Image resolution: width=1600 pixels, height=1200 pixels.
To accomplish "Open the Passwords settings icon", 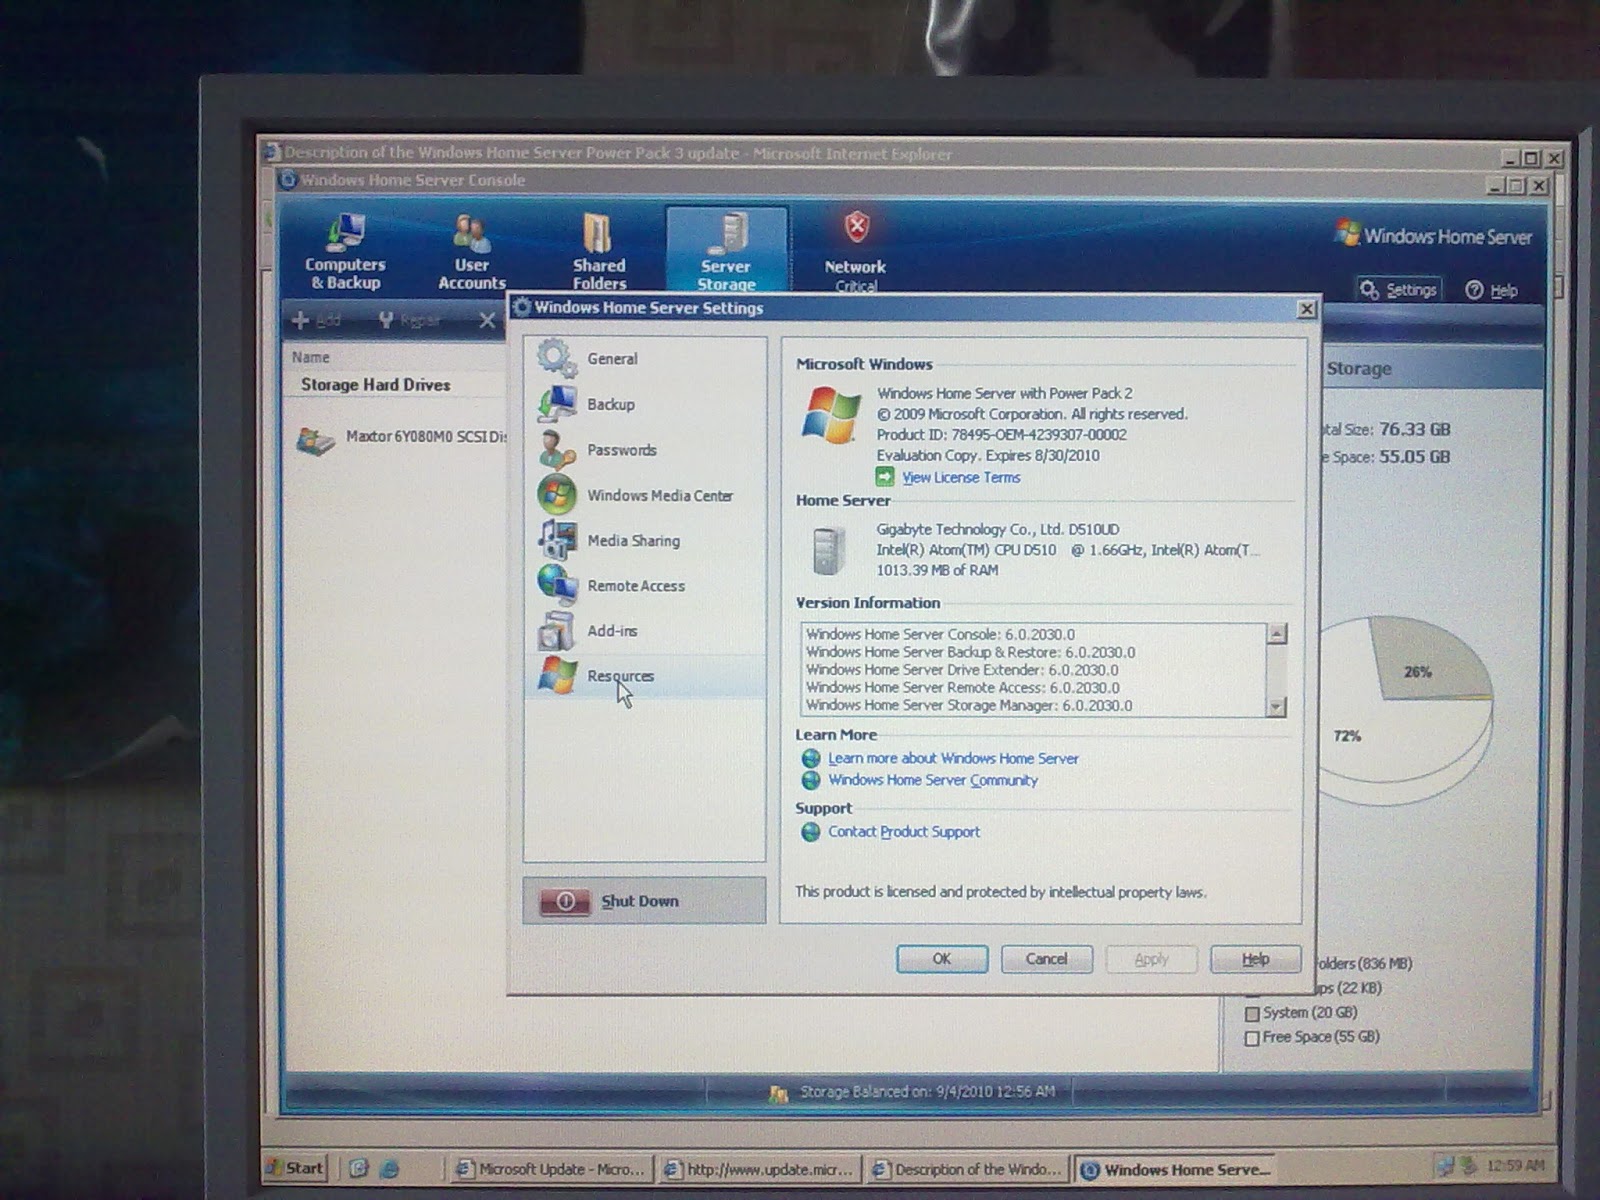I will pyautogui.click(x=557, y=450).
